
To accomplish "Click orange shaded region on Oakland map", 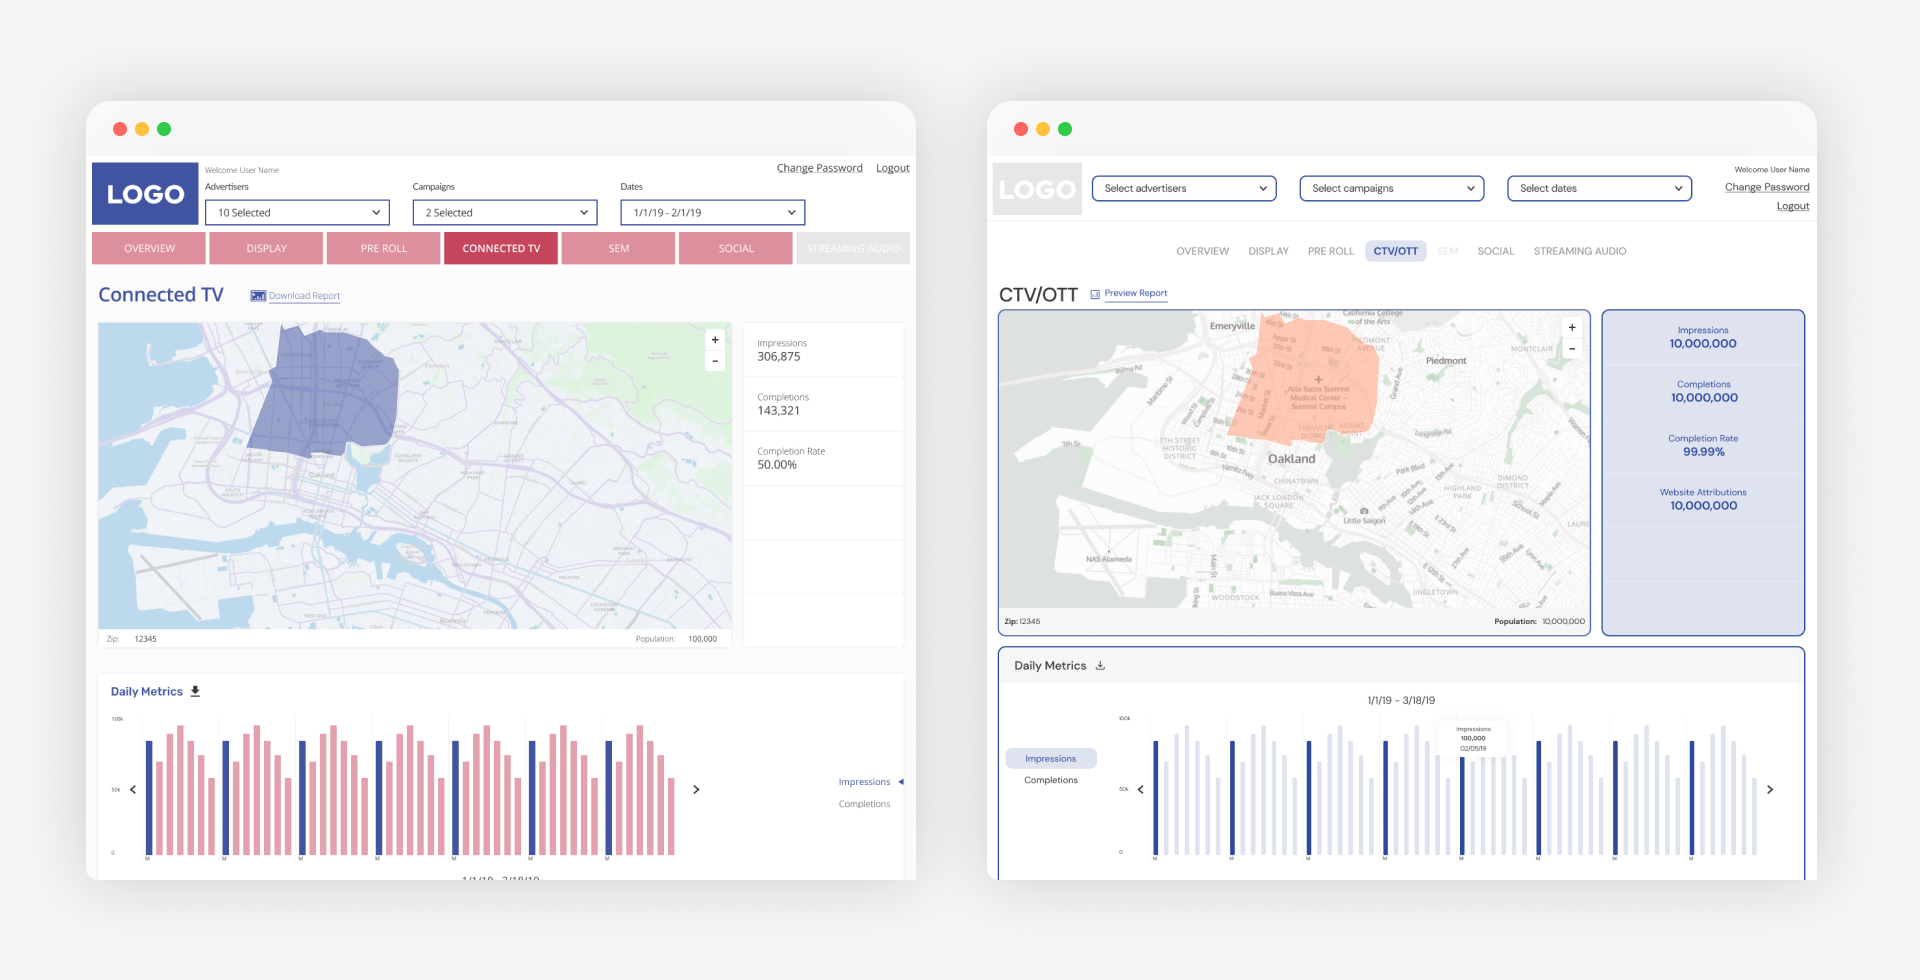I will [1305, 382].
